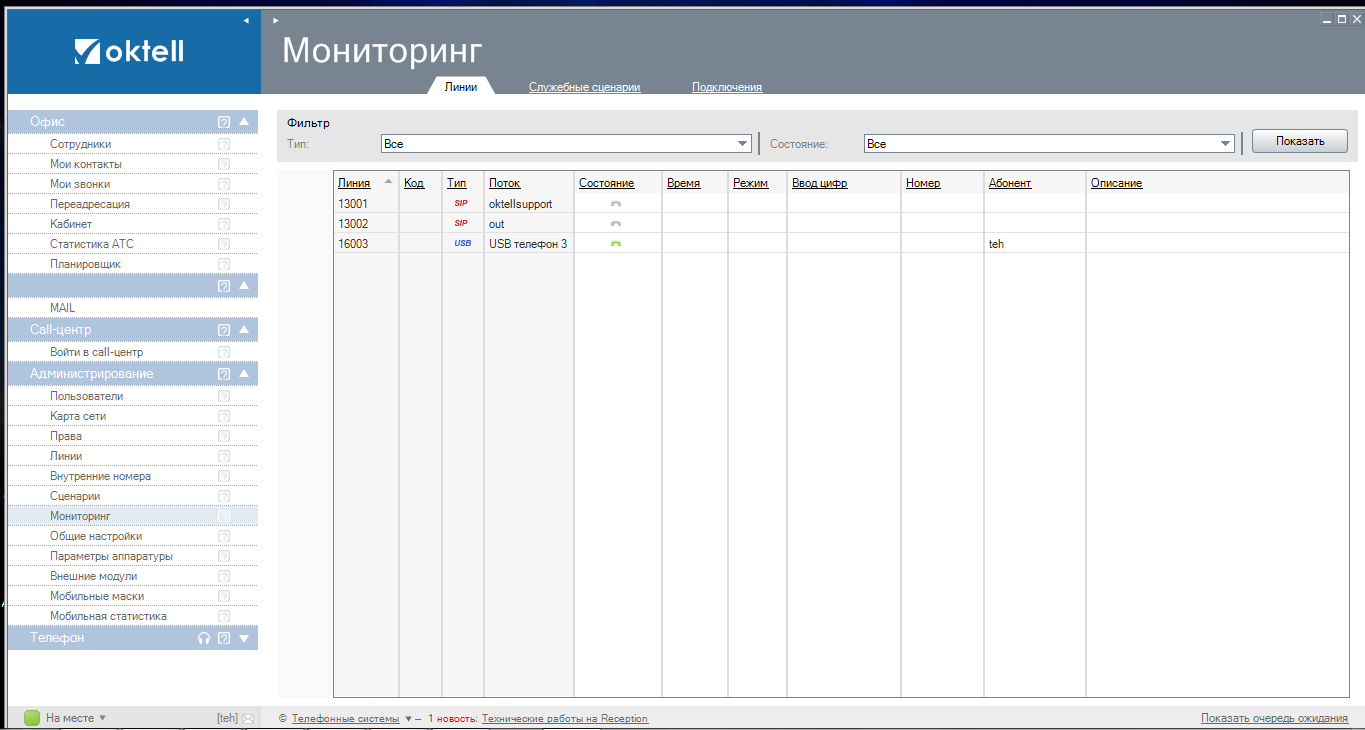Expand the Телефон section
Screen dimensions: 1365x730
coord(243,638)
